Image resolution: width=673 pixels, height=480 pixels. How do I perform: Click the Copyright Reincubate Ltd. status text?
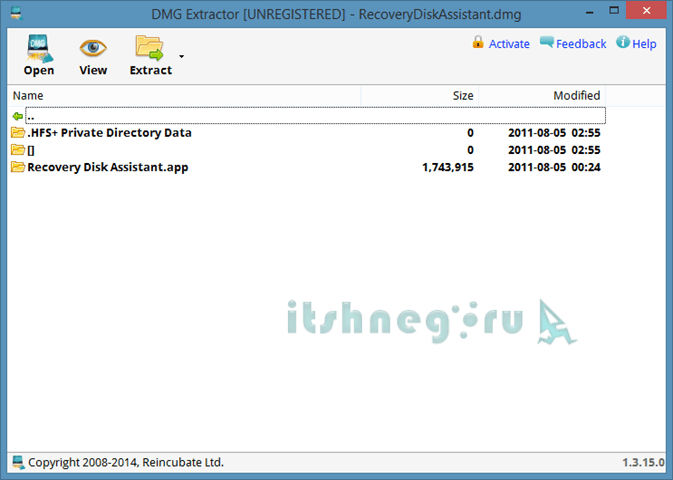(x=126, y=462)
